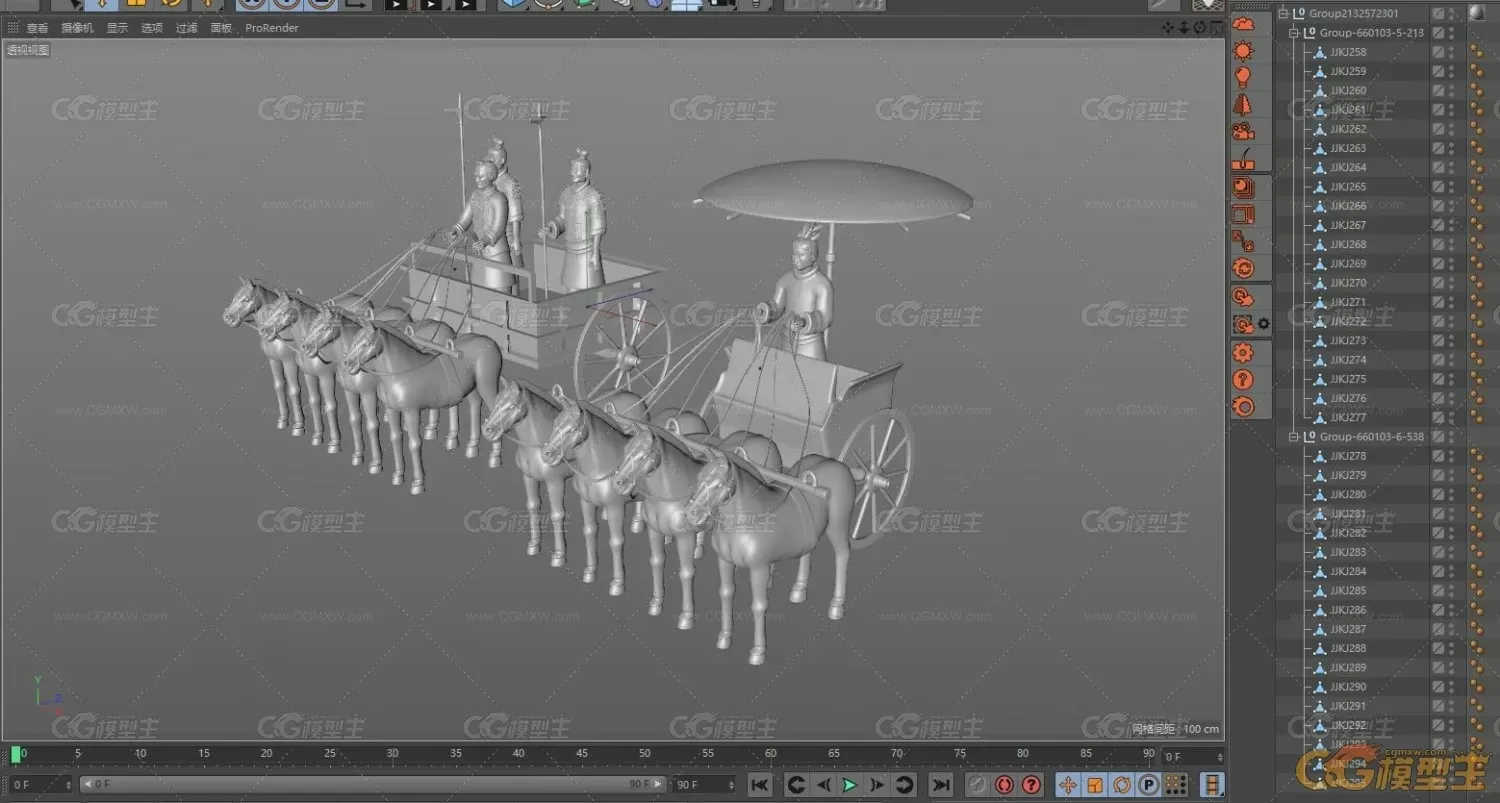Open the 过滤 viewport menu
The image size is (1500, 803).
pos(187,28)
